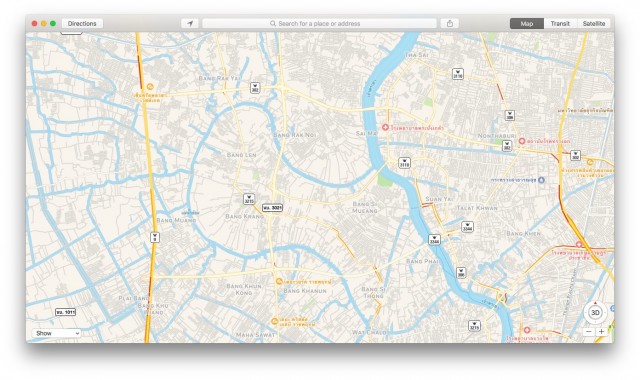640x380 pixels.
Task: Select orange shopping marker near Bang Khun Kong
Action: click(279, 281)
